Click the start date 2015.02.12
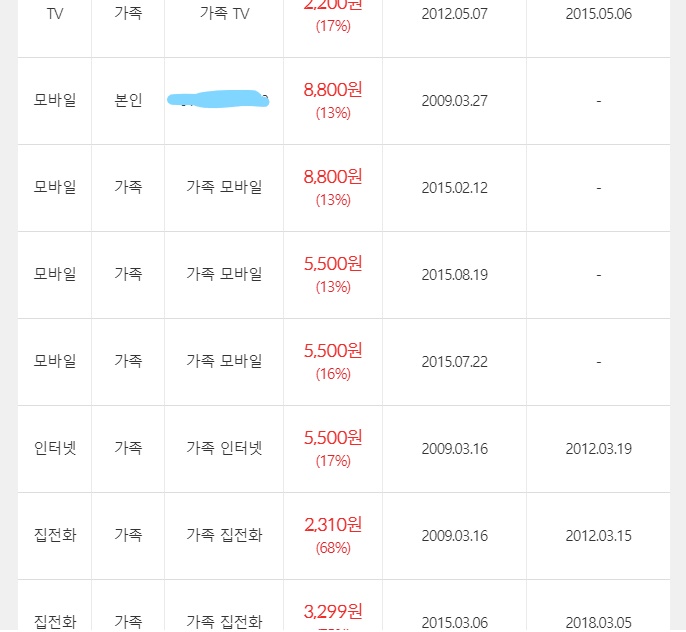The image size is (686, 632). [x=454, y=188]
